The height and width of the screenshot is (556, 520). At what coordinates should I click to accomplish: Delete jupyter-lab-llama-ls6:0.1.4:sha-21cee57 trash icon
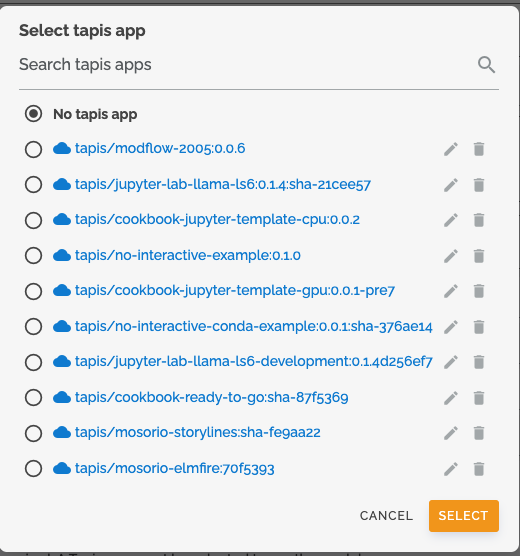[x=479, y=185]
